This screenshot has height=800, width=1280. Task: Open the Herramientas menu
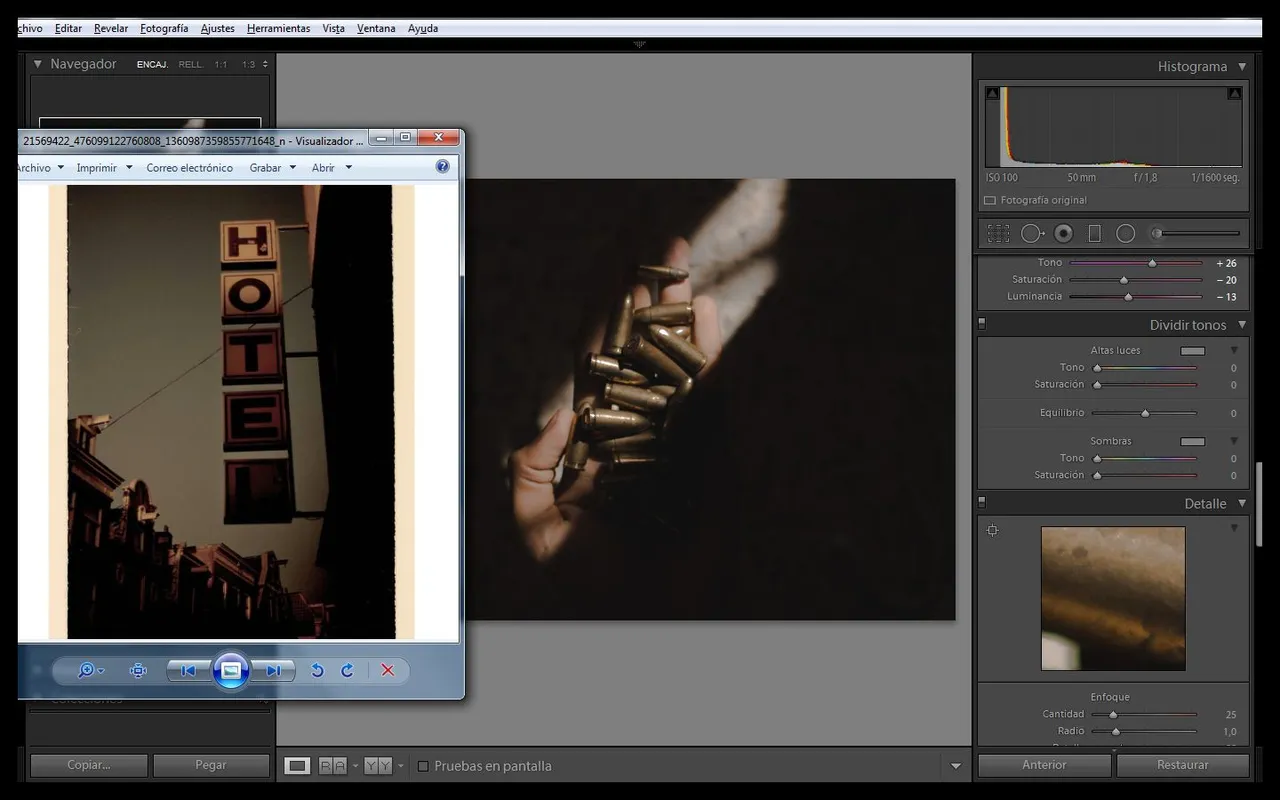click(x=278, y=28)
